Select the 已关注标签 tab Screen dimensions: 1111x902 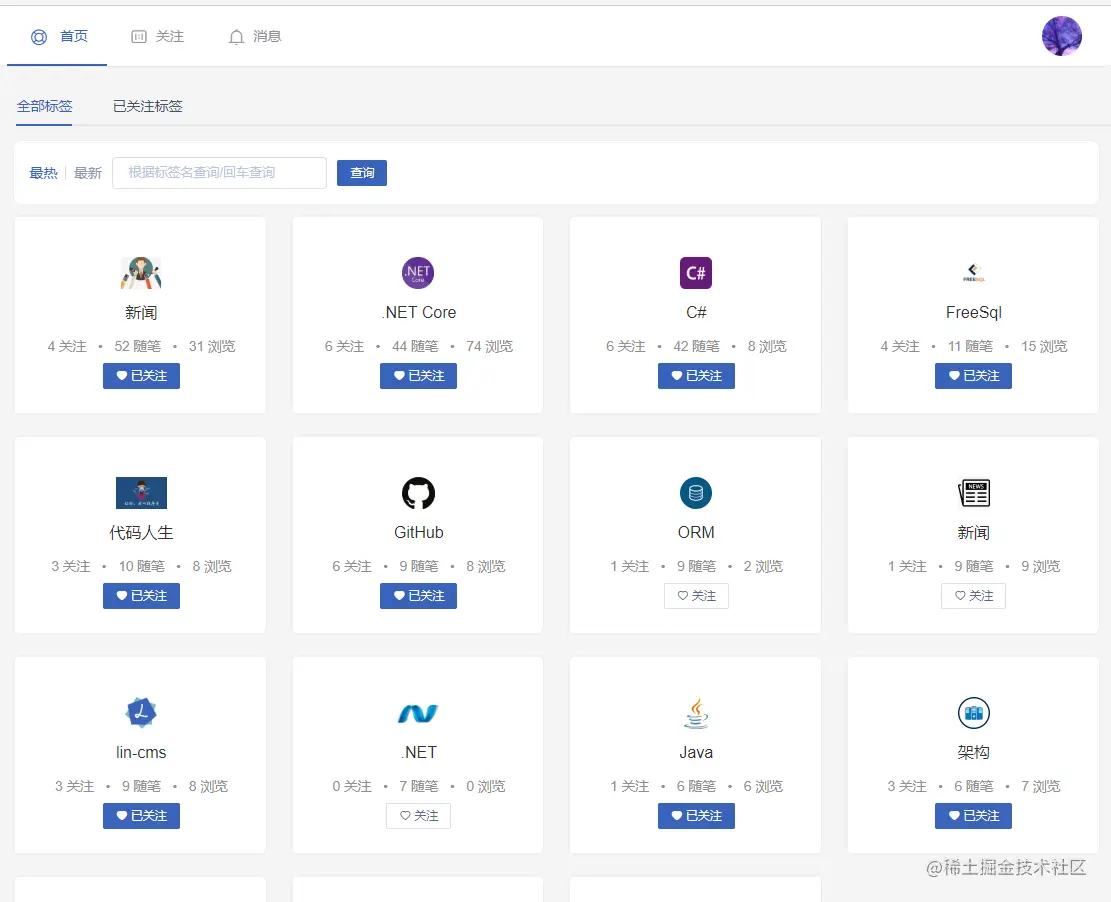pos(147,106)
